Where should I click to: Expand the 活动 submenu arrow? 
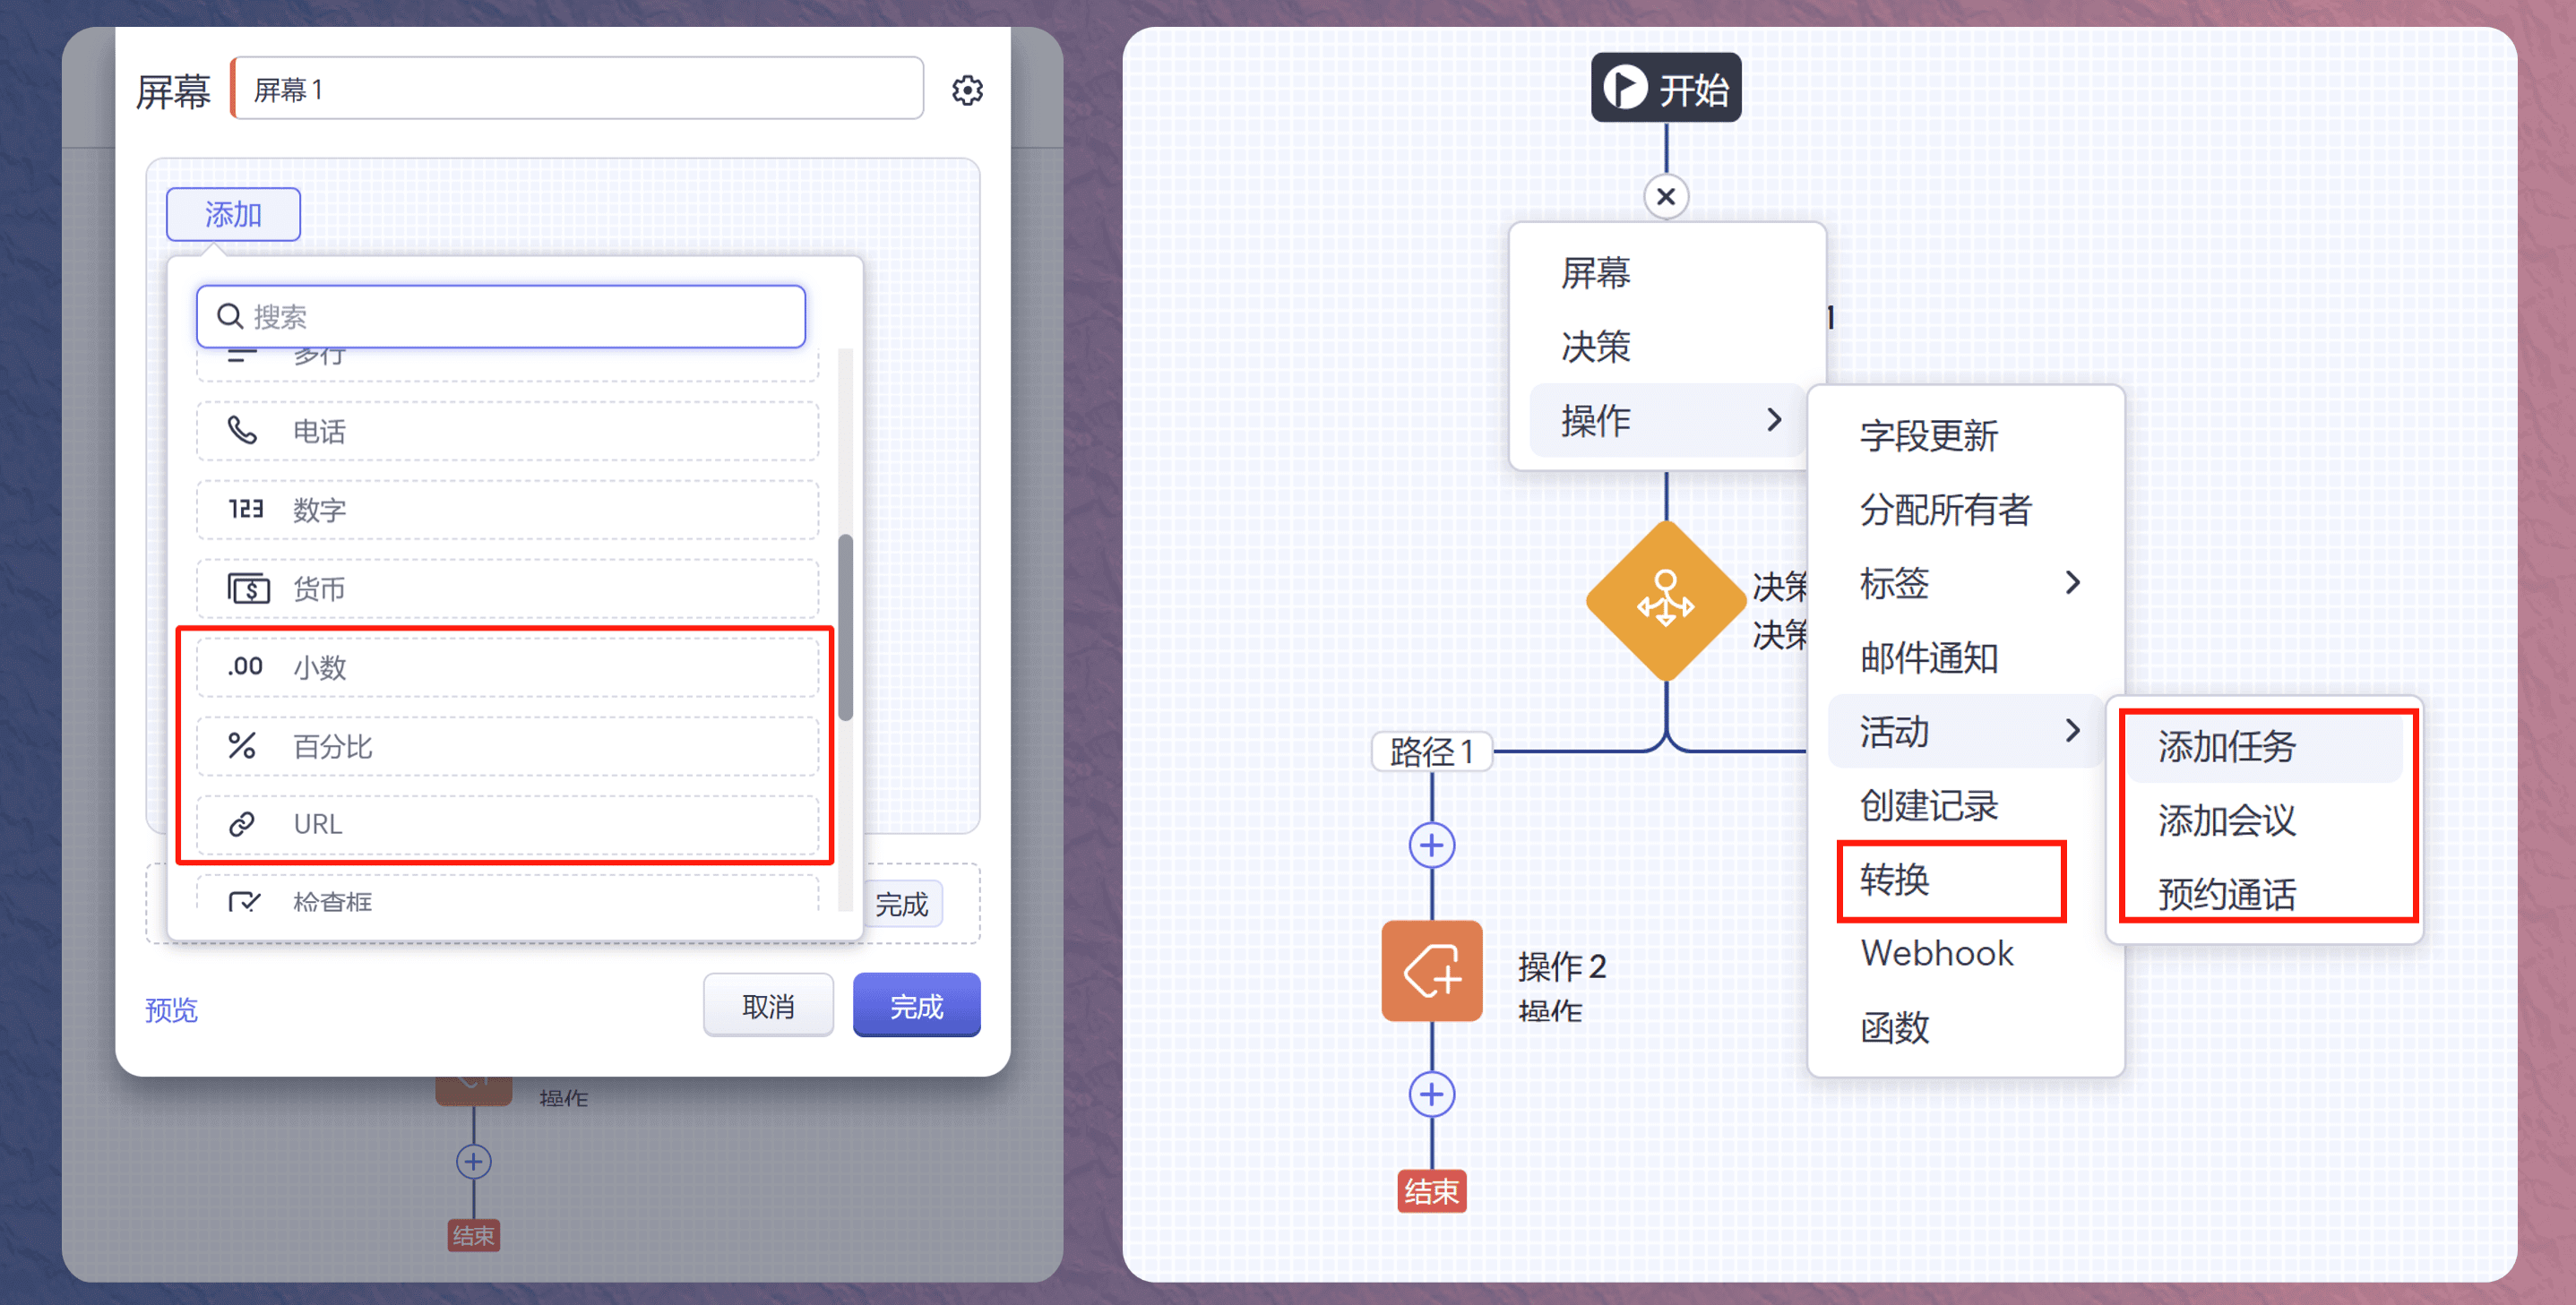2072,731
